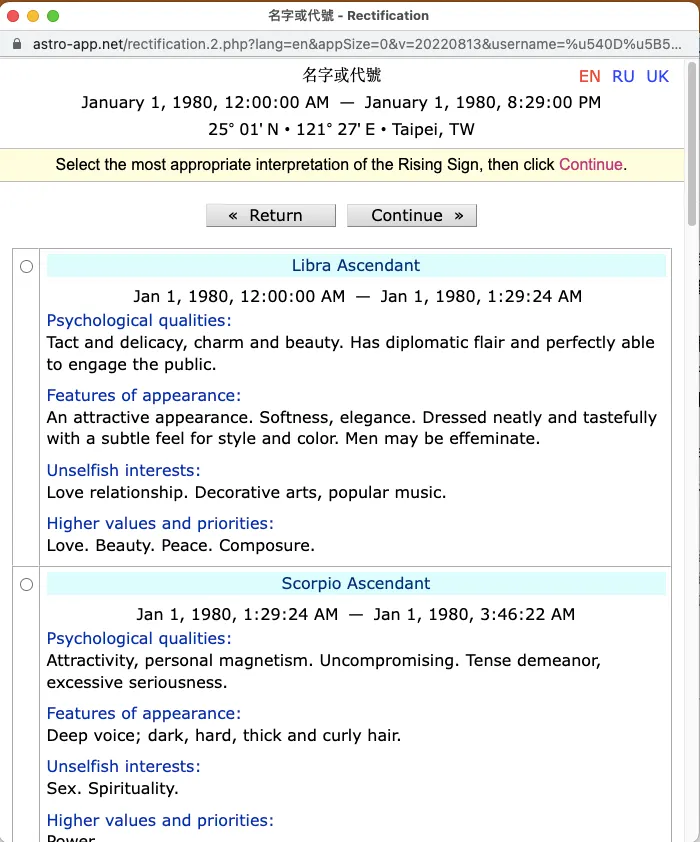Image resolution: width=700 pixels, height=842 pixels.
Task: Click the page title 名字或代號 below address bar
Action: [341, 75]
